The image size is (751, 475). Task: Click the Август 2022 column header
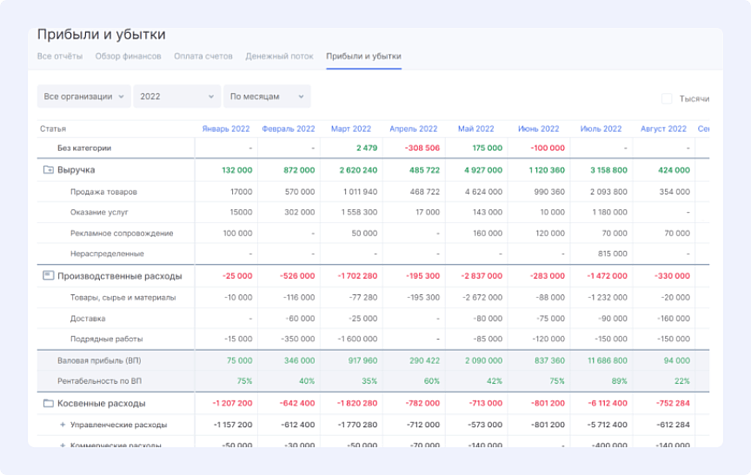663,129
